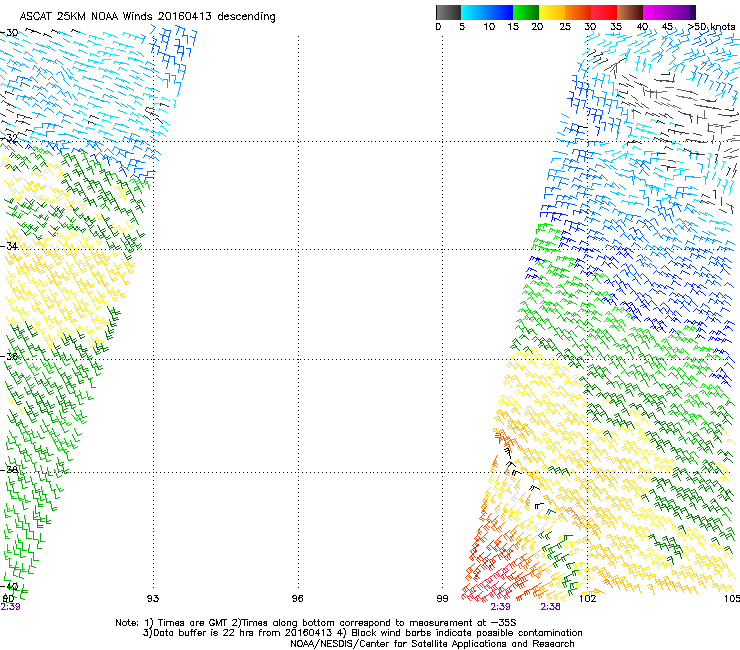Click the latitude axis label '-30'

point(9,33)
